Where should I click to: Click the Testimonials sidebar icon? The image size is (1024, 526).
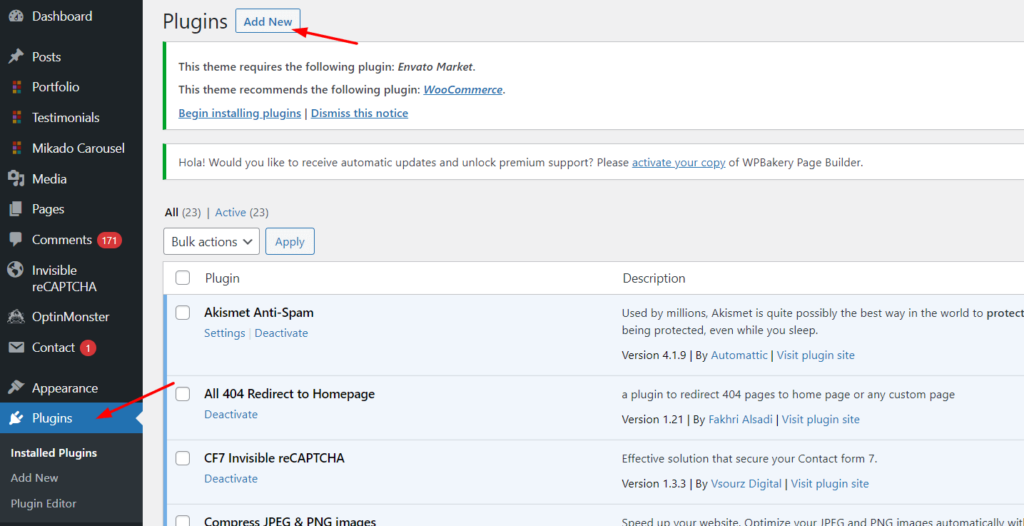click(x=16, y=118)
